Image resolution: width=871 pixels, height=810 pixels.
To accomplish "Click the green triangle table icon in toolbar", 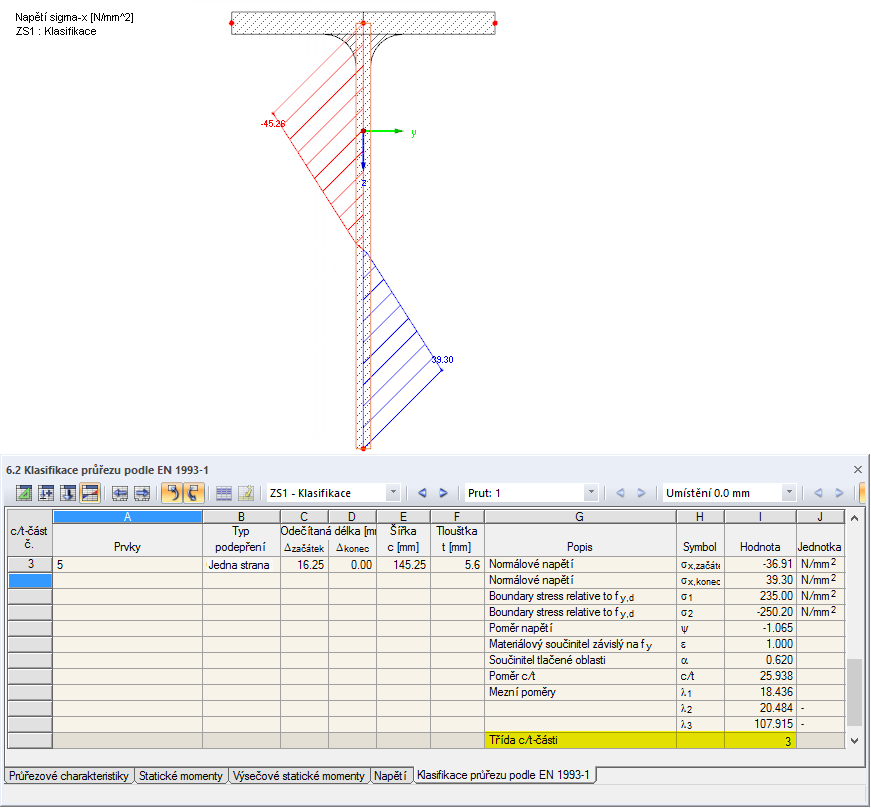I will tap(23, 493).
